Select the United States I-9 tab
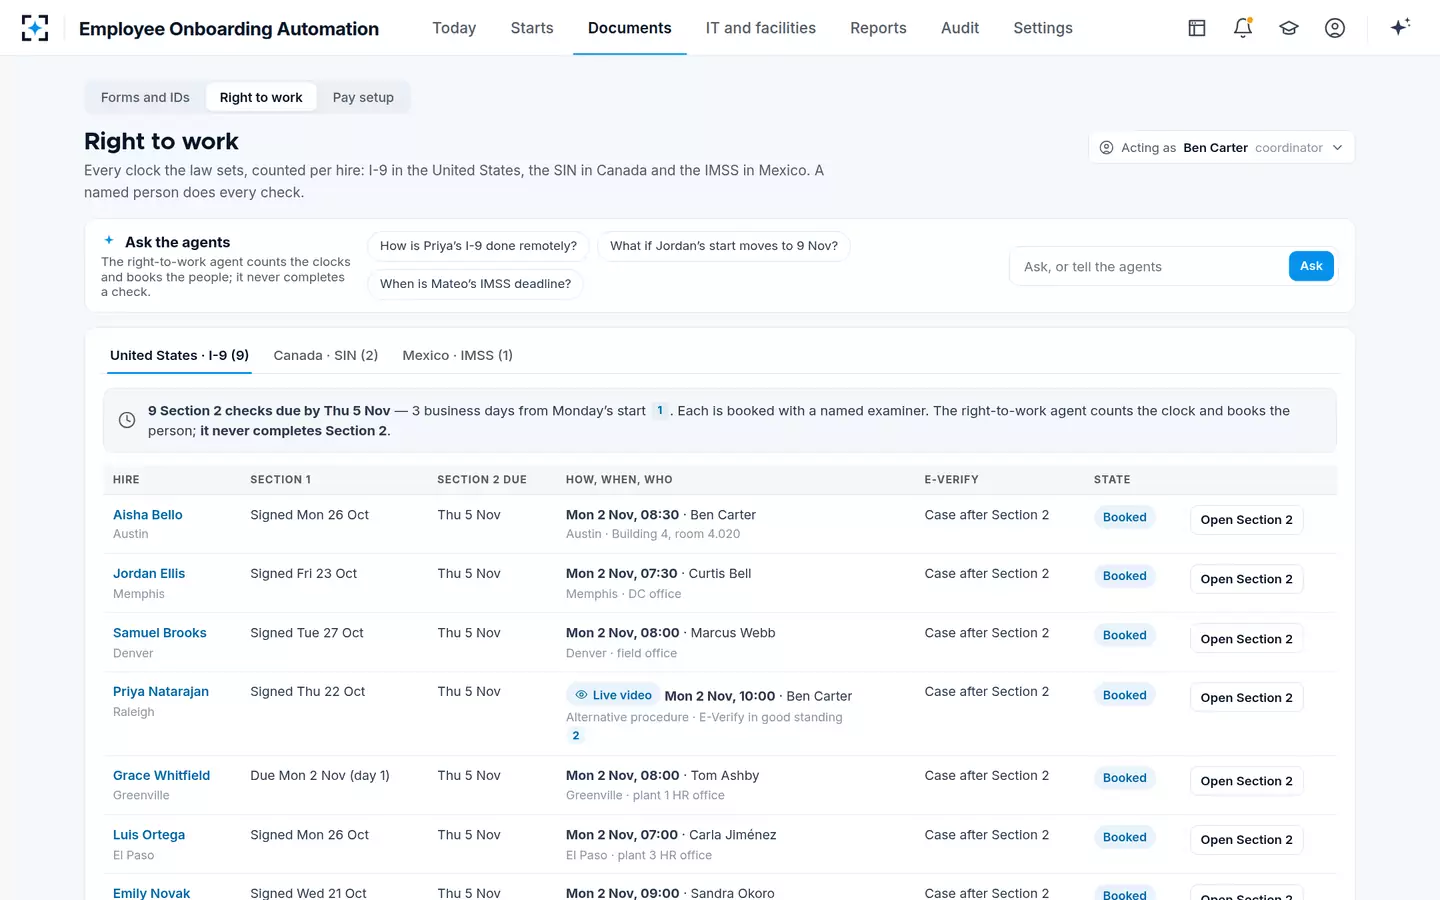 pos(179,355)
